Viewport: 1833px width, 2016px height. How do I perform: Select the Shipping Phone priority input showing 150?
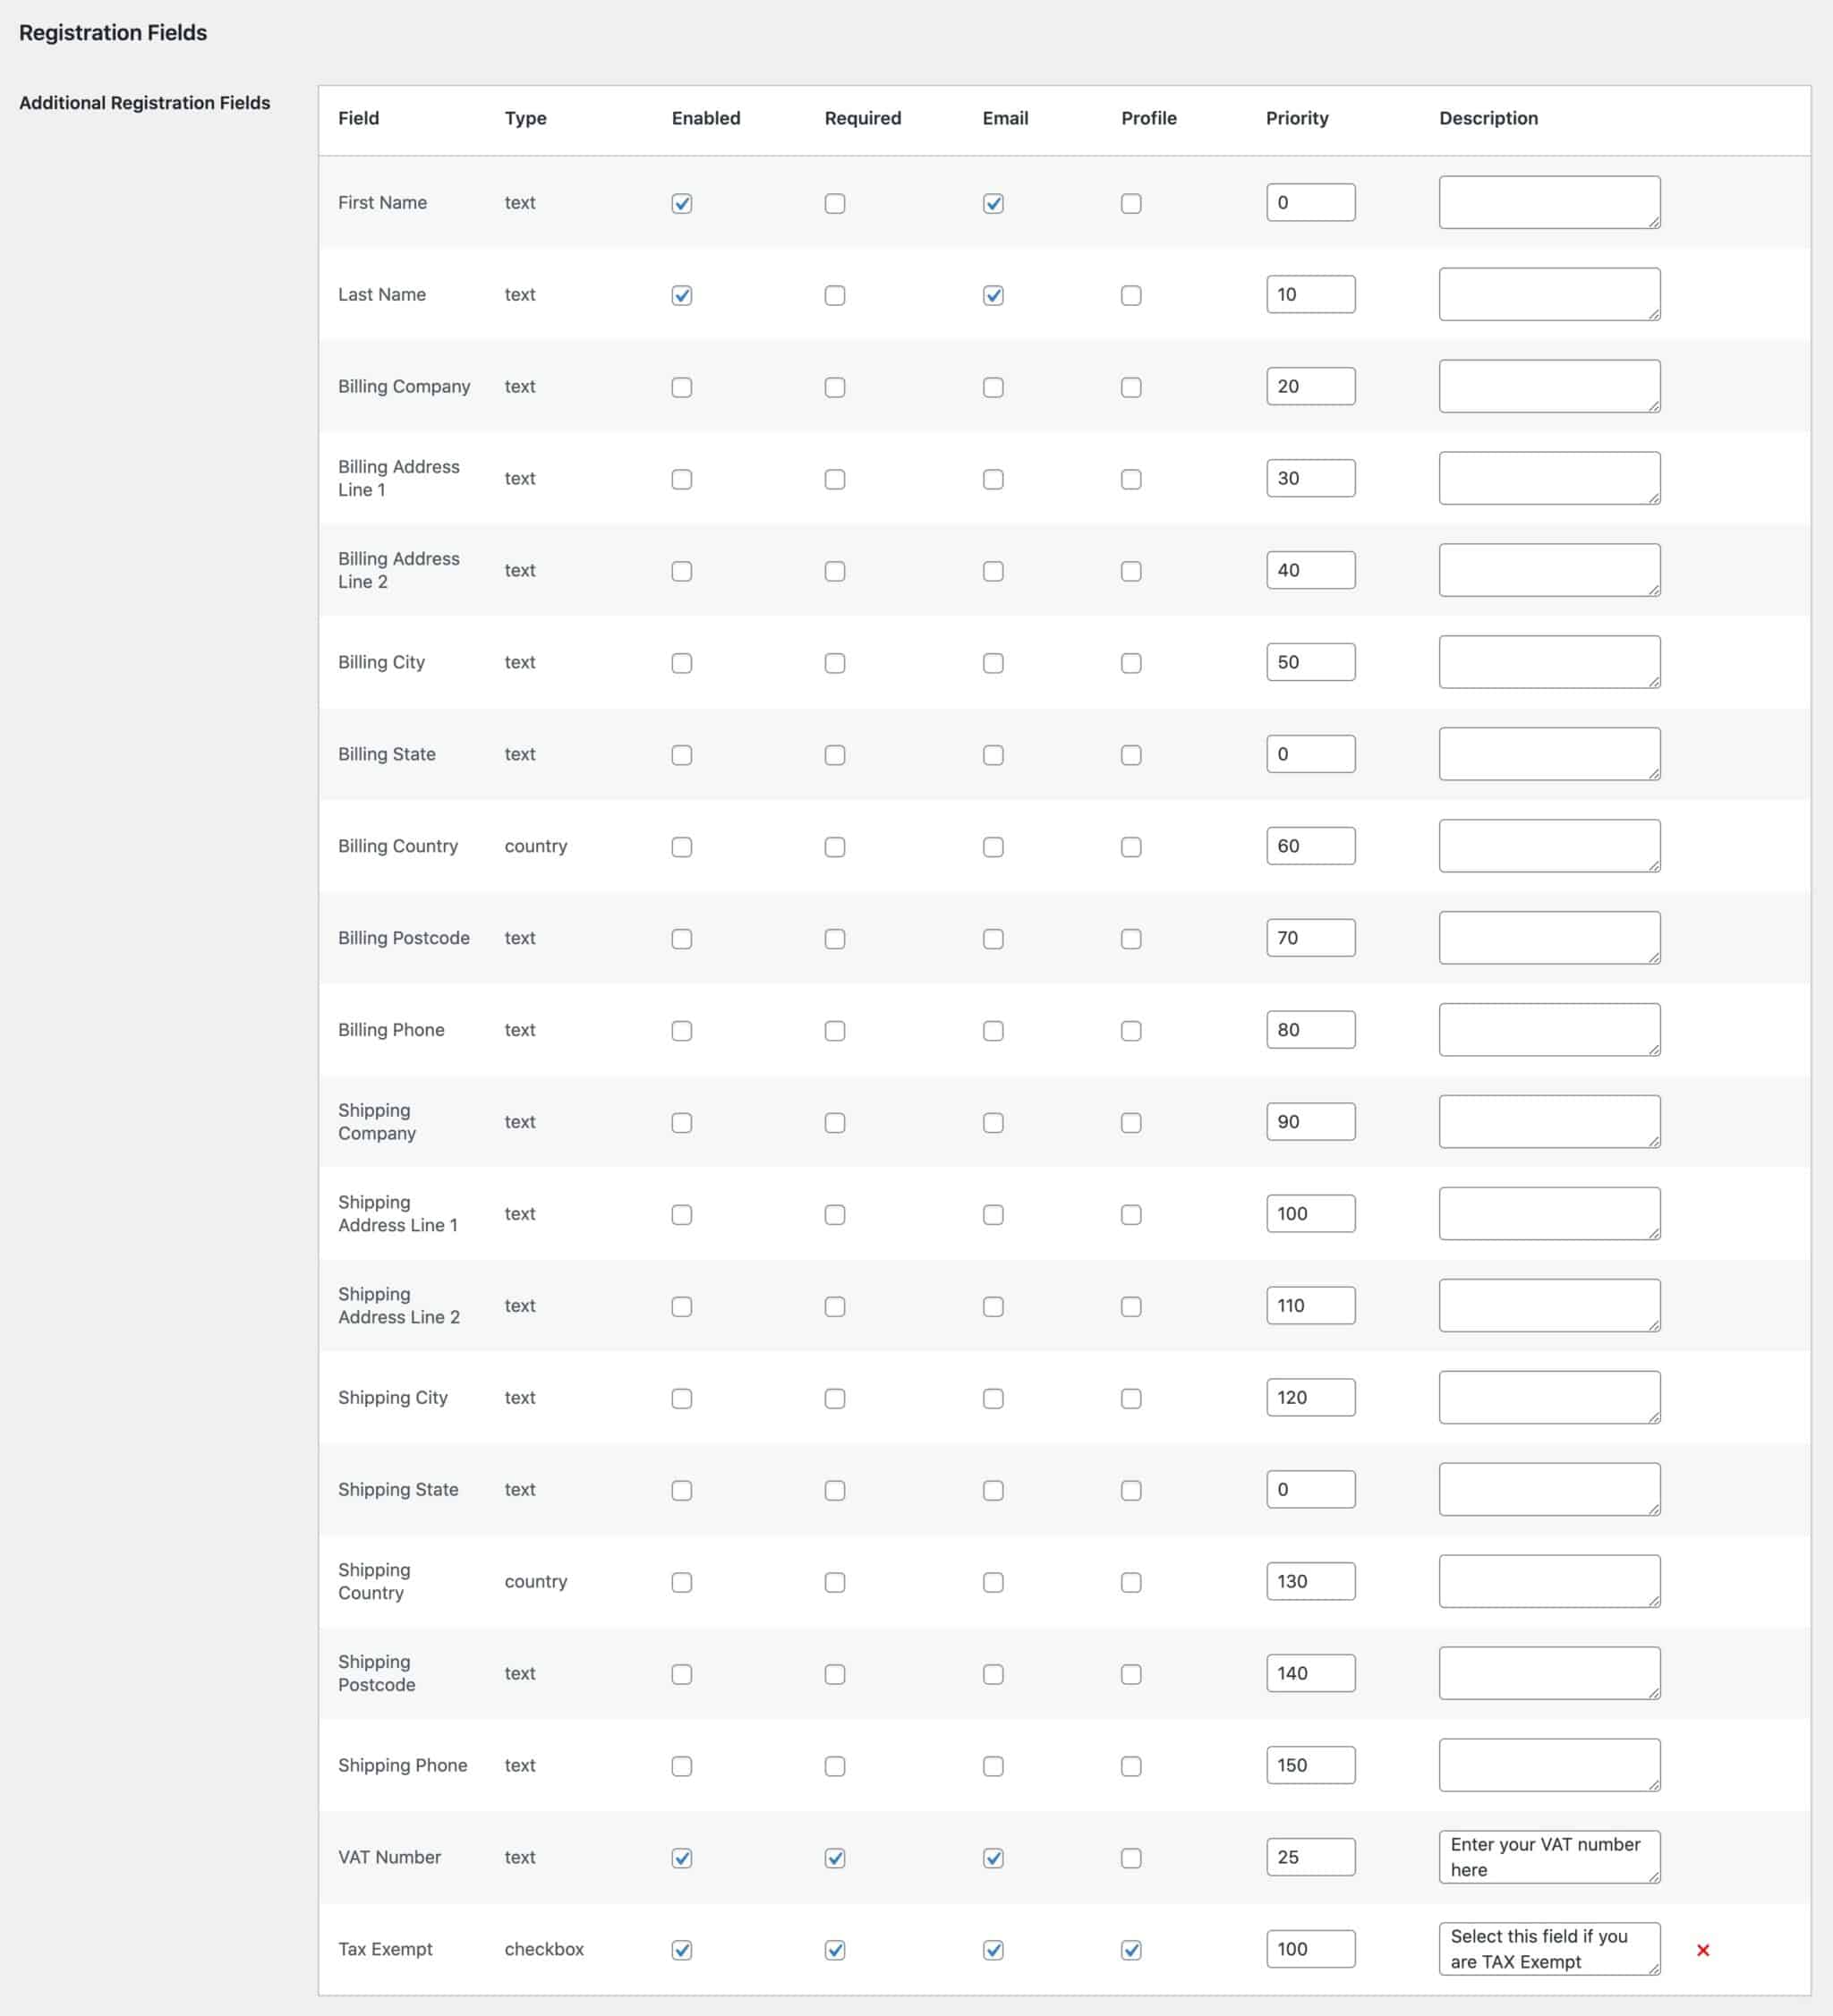(x=1310, y=1765)
